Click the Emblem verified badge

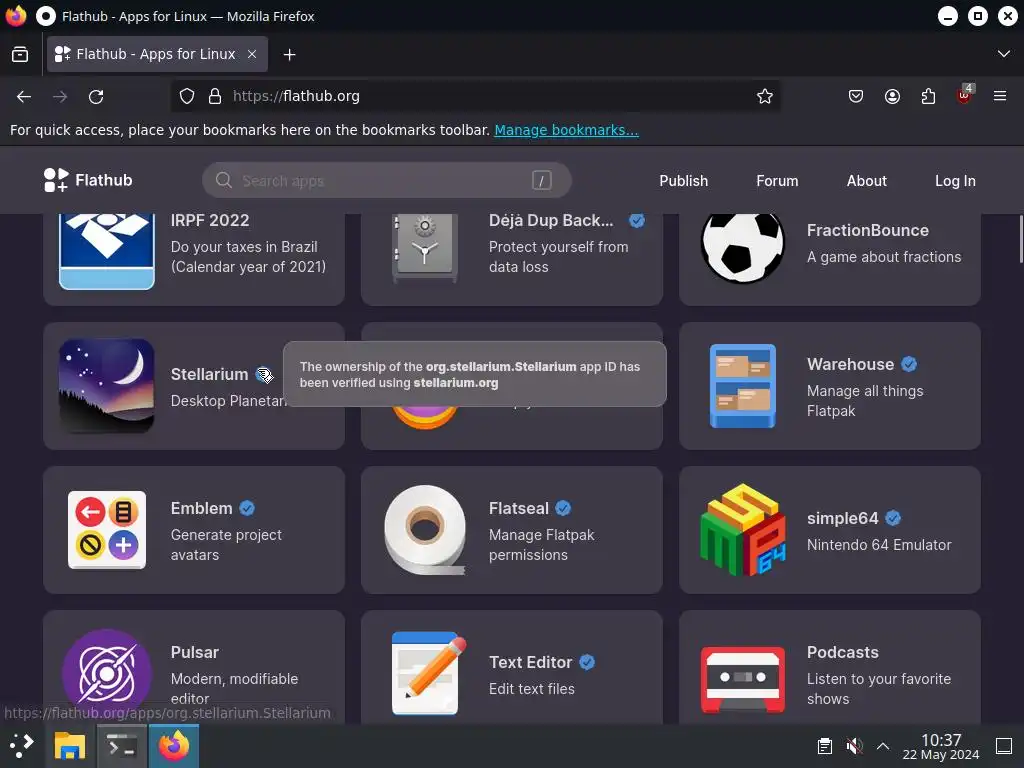(247, 508)
